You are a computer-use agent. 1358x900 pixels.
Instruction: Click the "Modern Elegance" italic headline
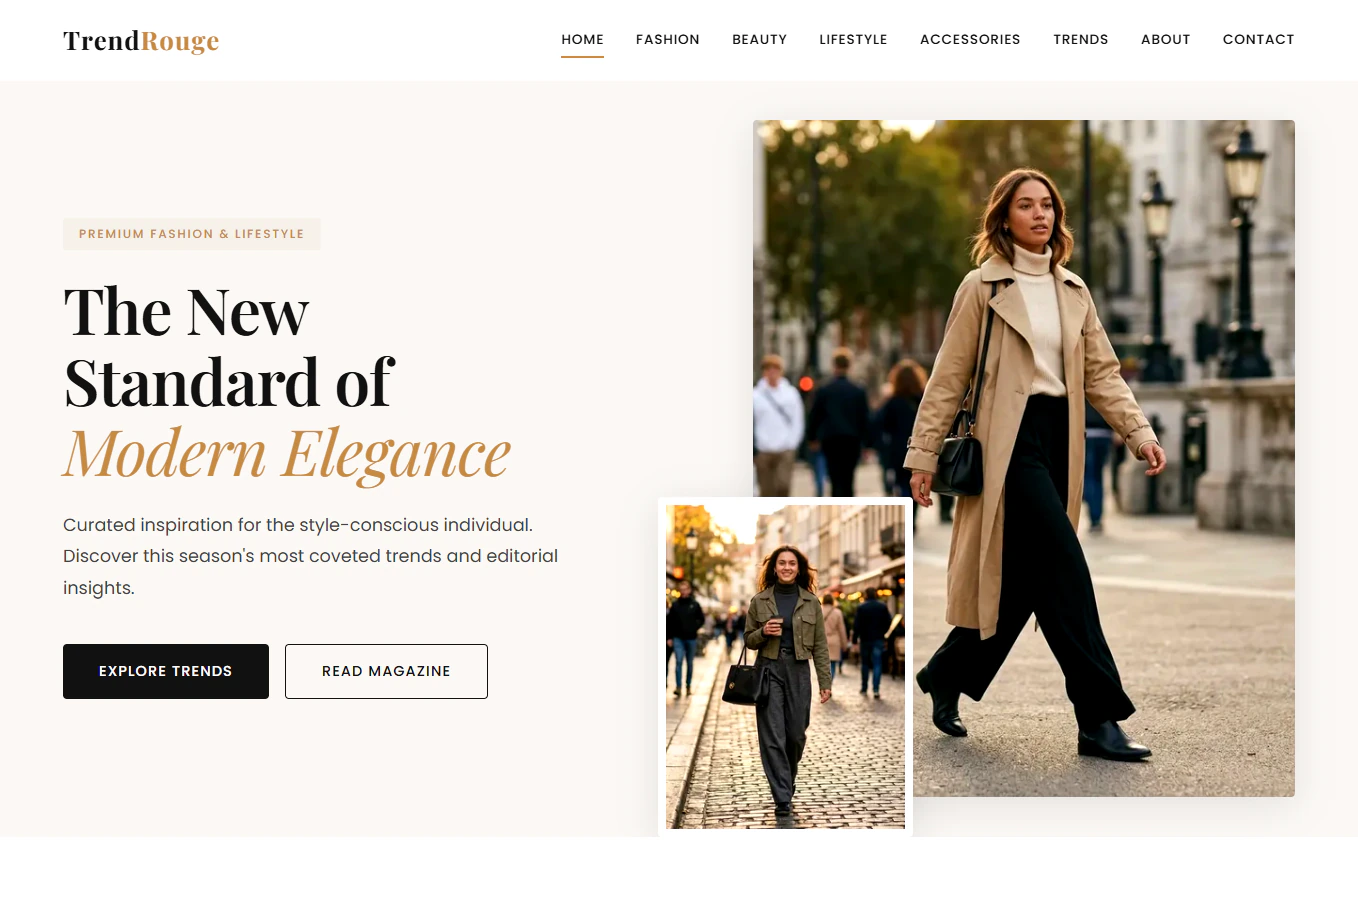click(287, 453)
